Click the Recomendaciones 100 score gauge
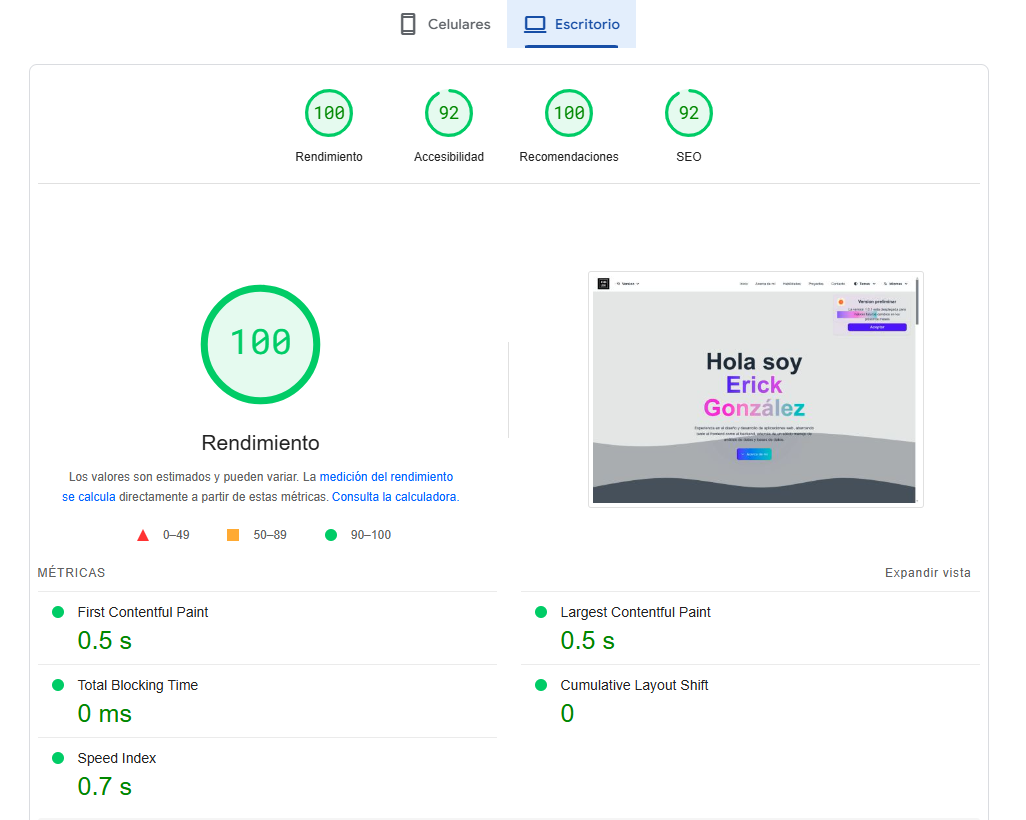Viewport: 1026px width, 820px height. (x=569, y=113)
